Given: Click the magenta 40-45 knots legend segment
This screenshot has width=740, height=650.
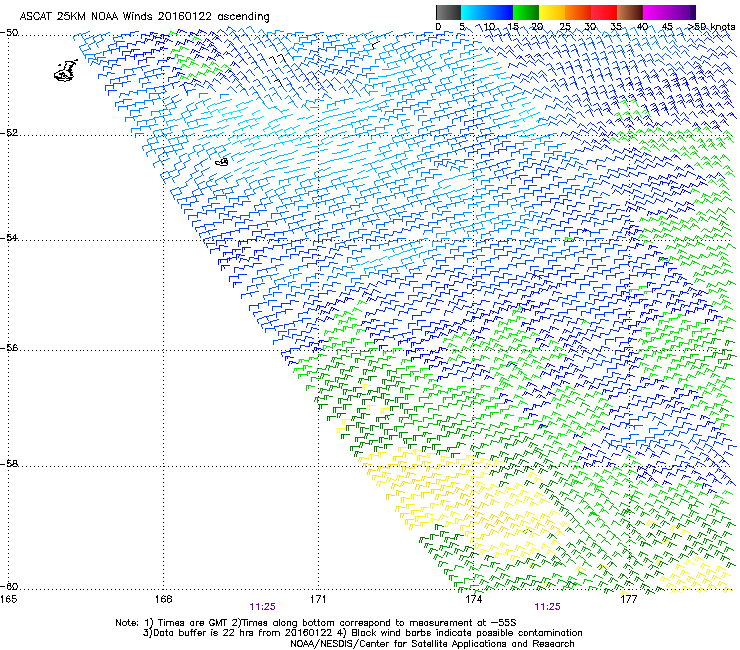Looking at the screenshot, I should click(x=656, y=12).
